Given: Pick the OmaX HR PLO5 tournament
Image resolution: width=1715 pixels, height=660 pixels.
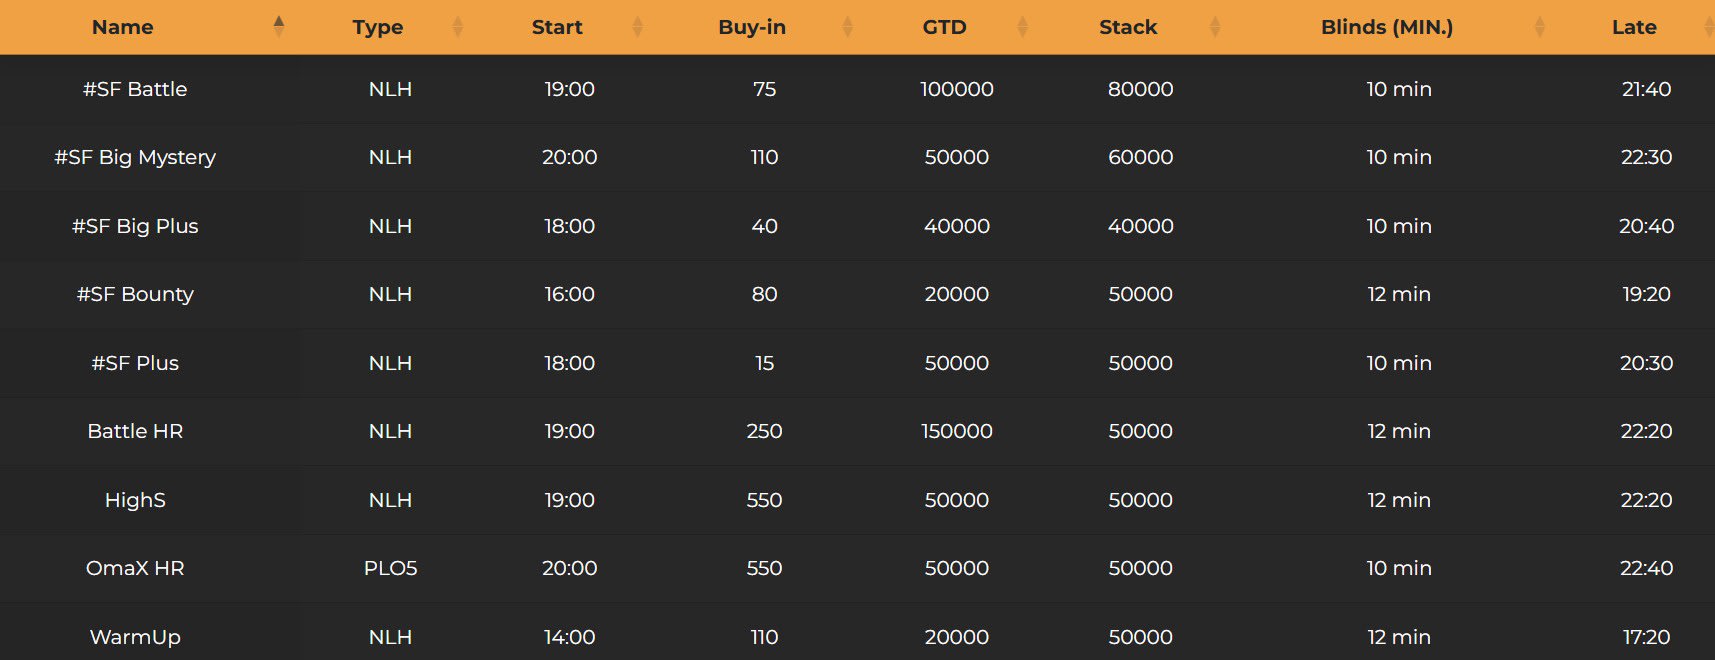Looking at the screenshot, I should (x=857, y=568).
